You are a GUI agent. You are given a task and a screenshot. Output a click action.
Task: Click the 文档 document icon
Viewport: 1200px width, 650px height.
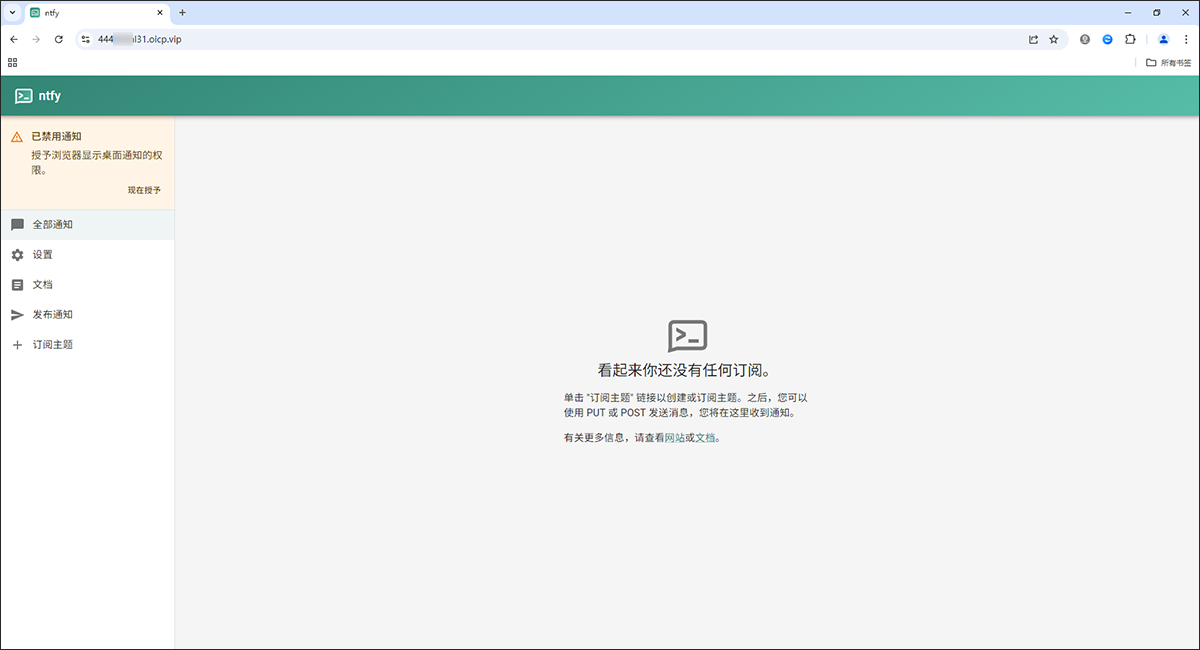17,285
